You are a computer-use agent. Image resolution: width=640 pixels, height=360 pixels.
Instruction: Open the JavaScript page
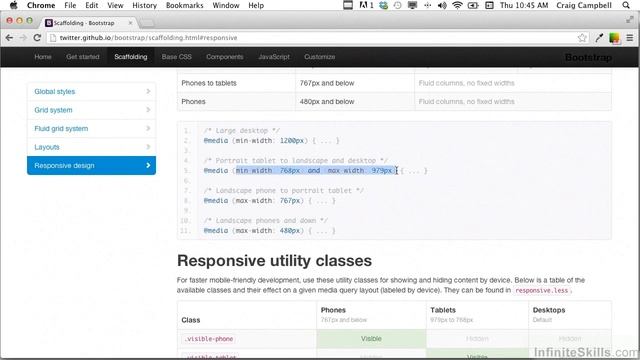tap(274, 57)
